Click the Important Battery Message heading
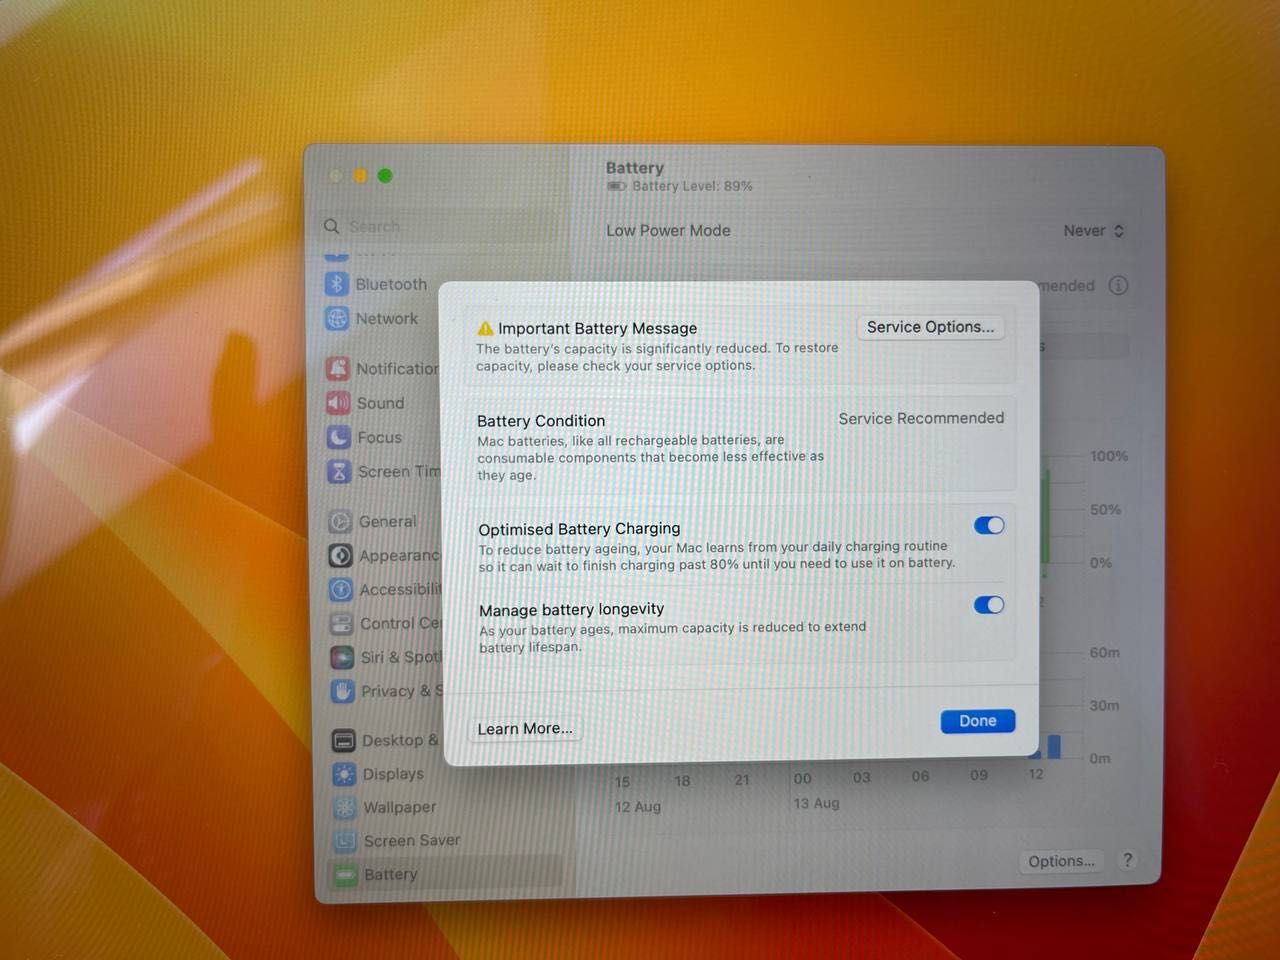The width and height of the screenshot is (1280, 960). [597, 328]
